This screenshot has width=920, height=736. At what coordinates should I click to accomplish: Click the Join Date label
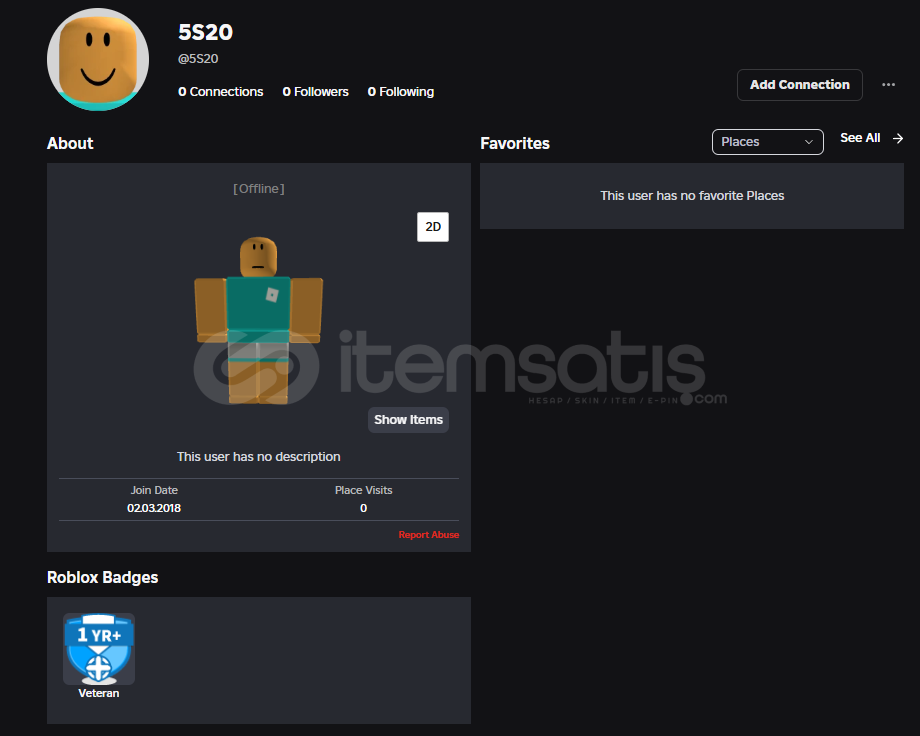pyautogui.click(x=154, y=490)
